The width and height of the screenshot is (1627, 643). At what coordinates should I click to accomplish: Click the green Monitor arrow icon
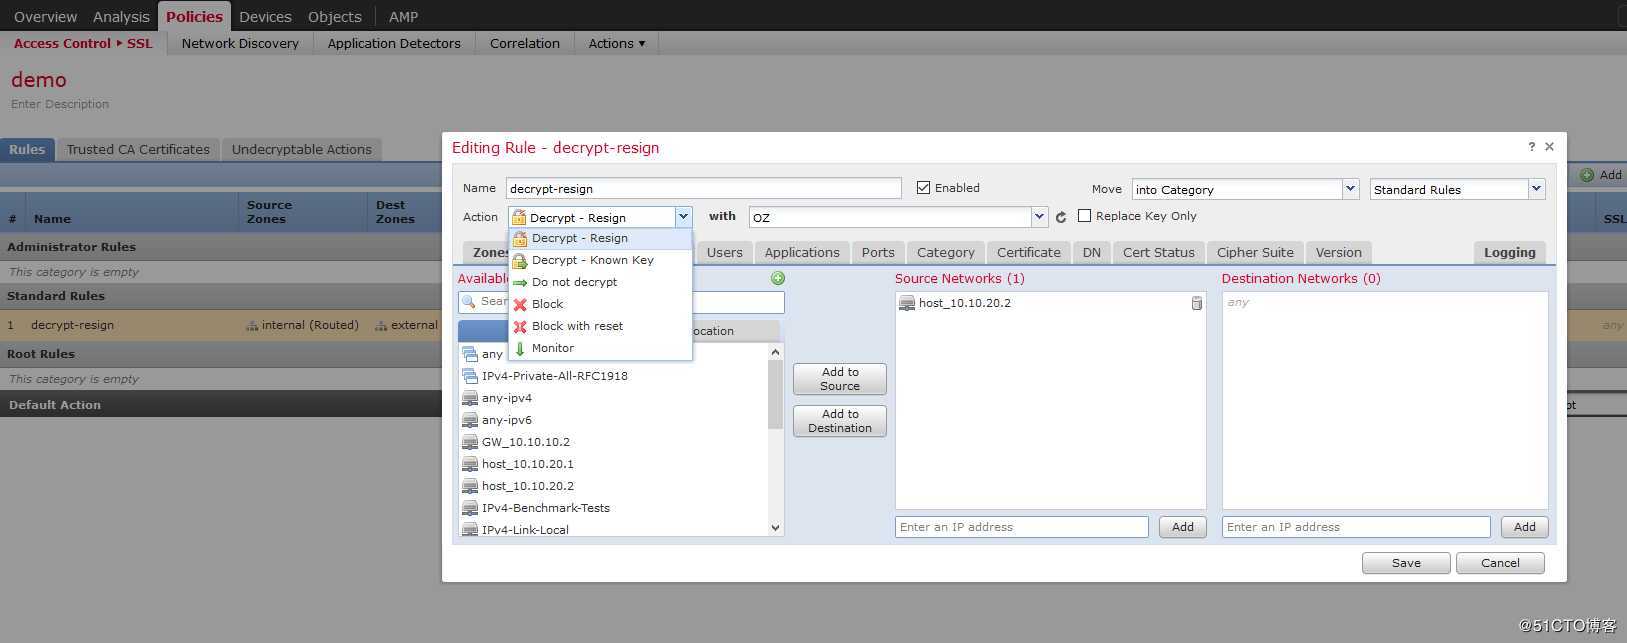pos(520,348)
